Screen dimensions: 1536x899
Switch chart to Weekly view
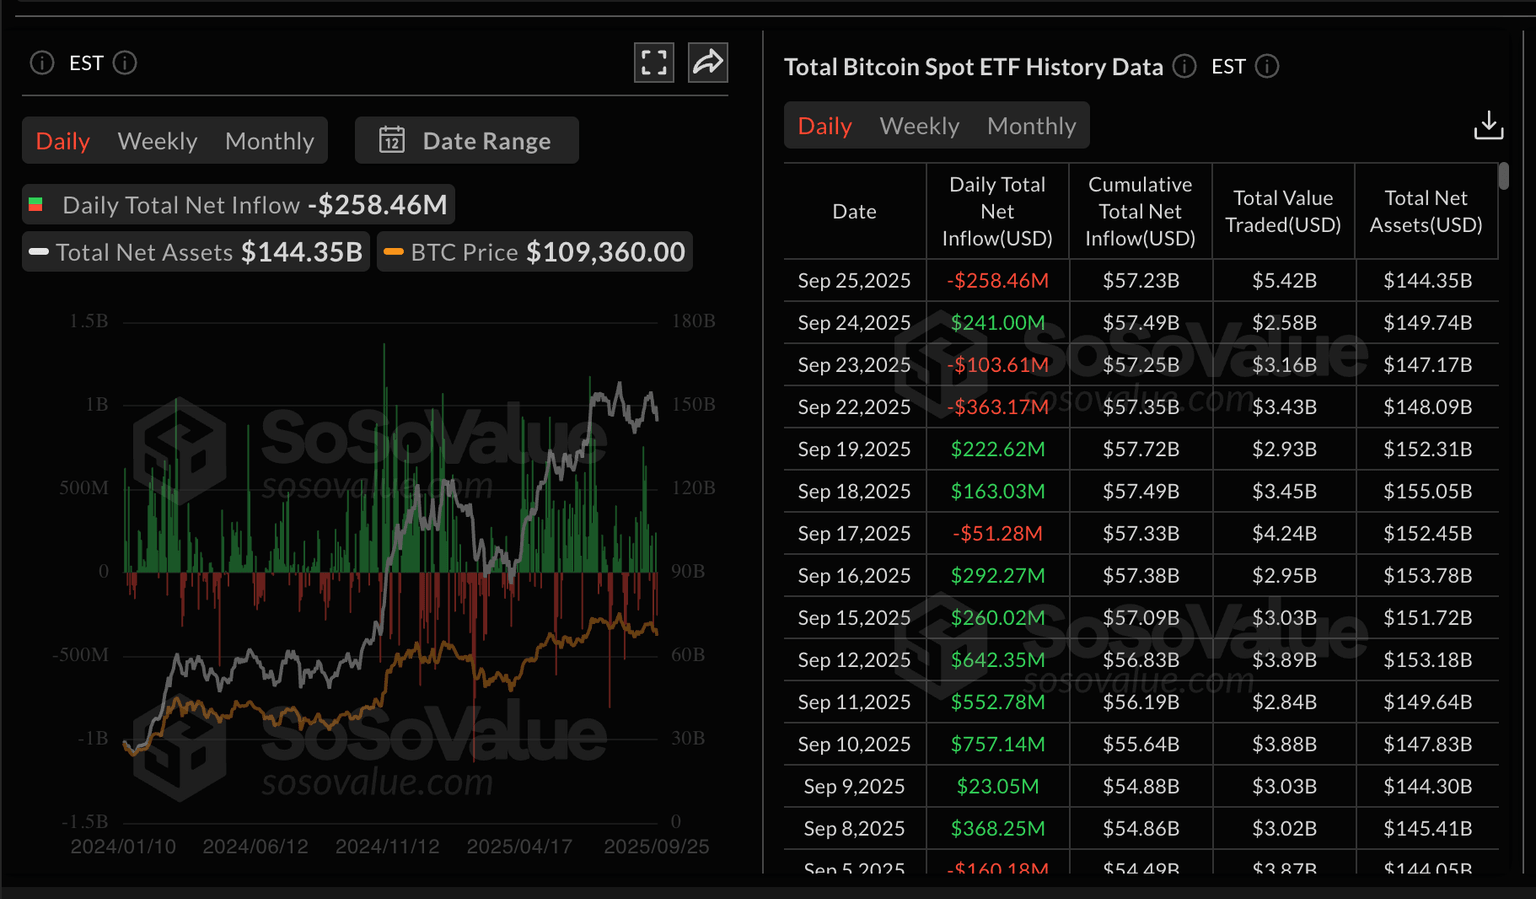click(x=157, y=141)
